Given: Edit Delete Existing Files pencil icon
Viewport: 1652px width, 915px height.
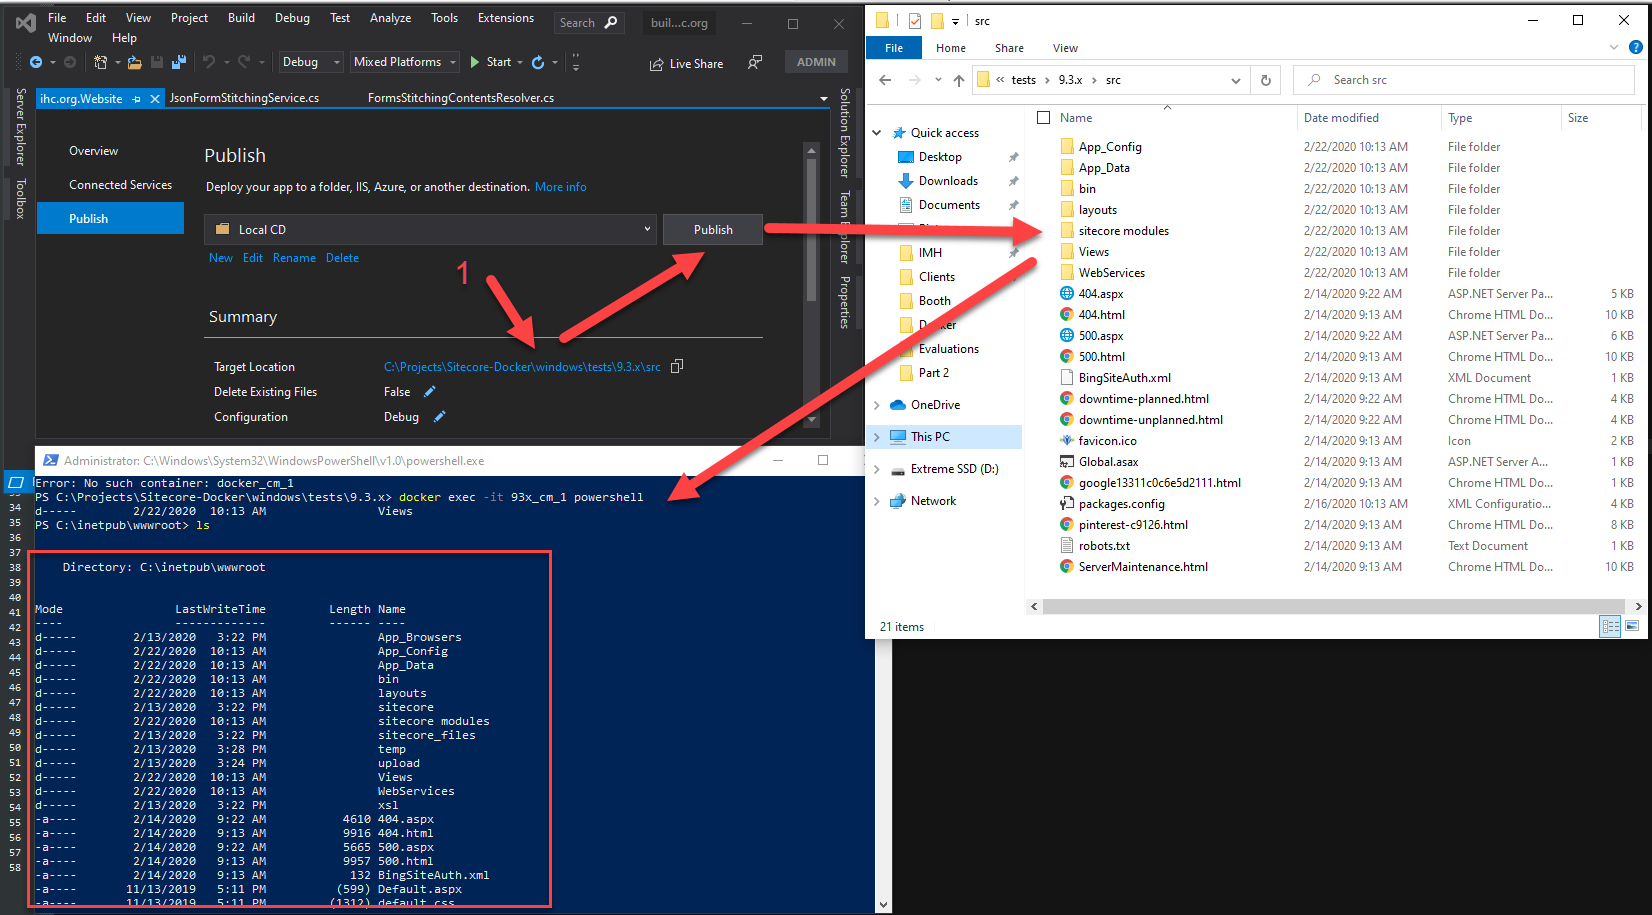Looking at the screenshot, I should click(x=430, y=391).
